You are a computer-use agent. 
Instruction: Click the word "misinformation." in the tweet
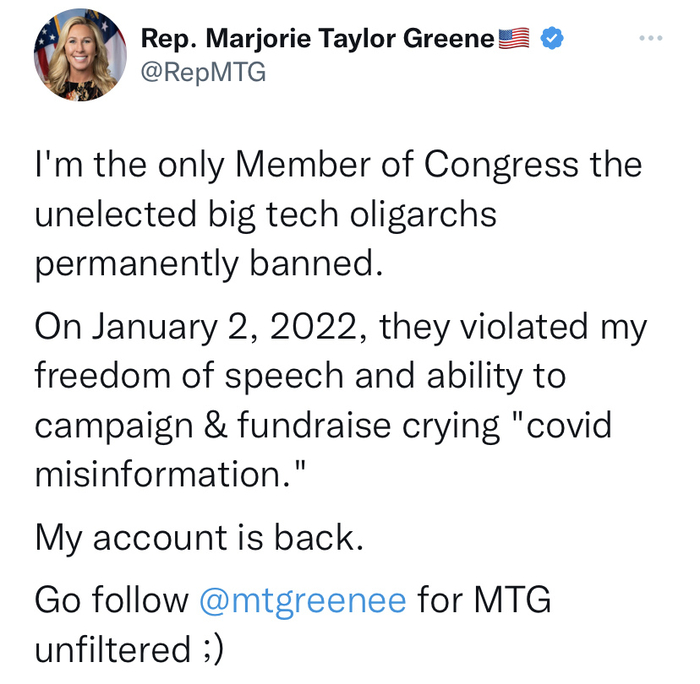point(168,473)
